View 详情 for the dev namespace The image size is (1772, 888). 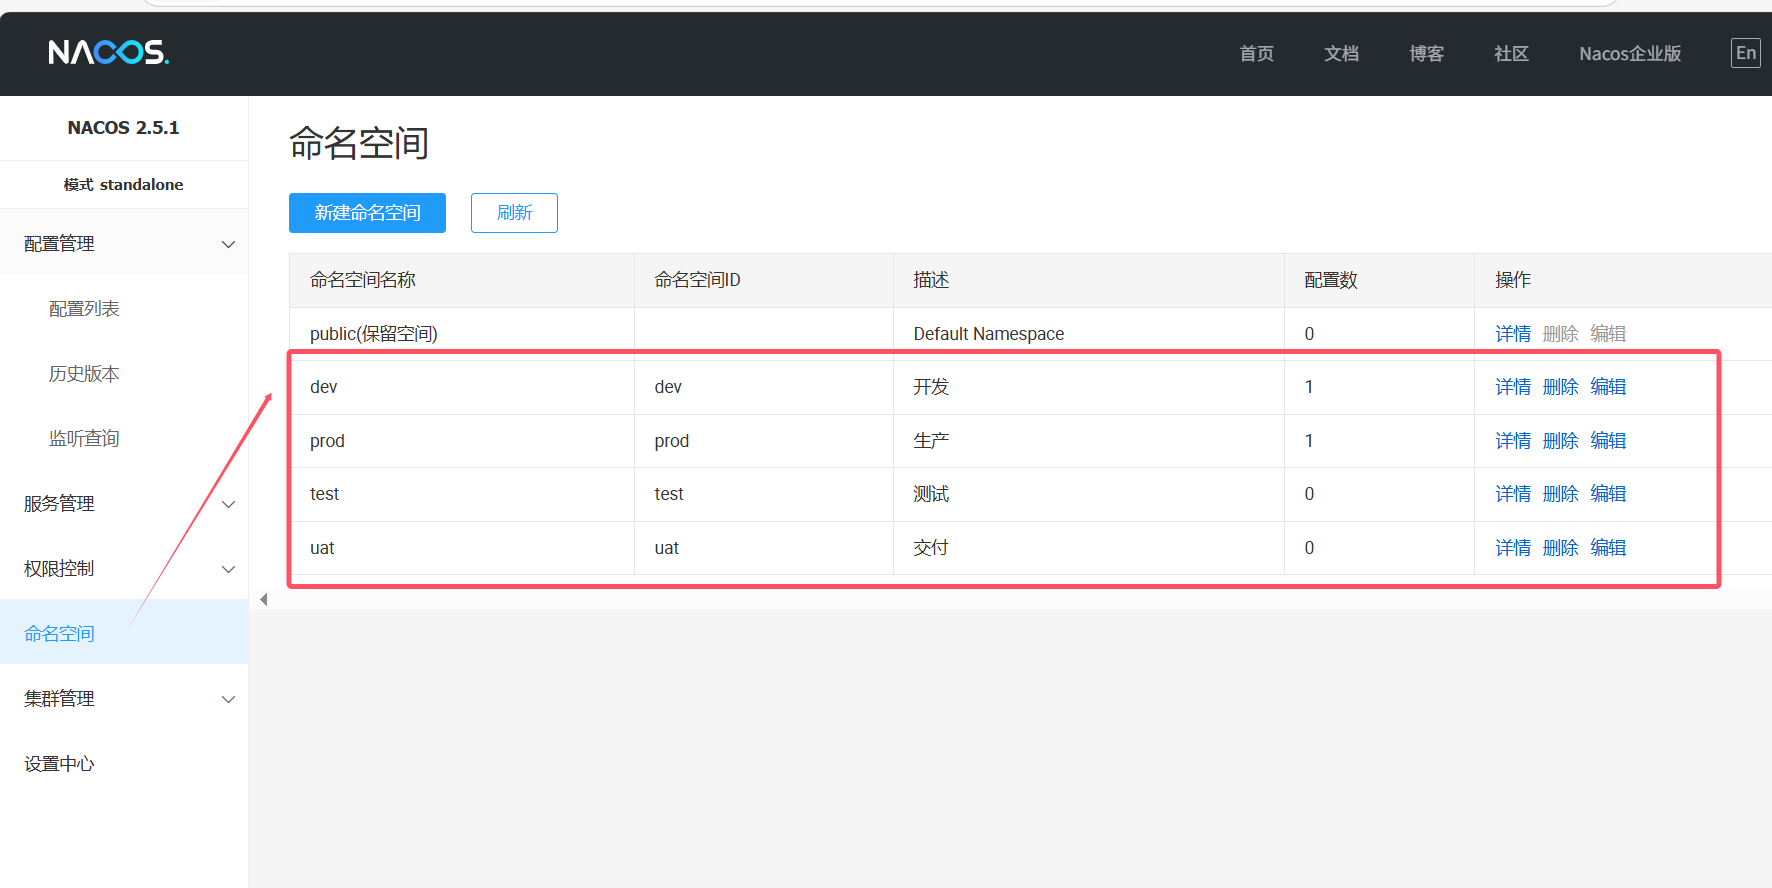click(x=1512, y=387)
